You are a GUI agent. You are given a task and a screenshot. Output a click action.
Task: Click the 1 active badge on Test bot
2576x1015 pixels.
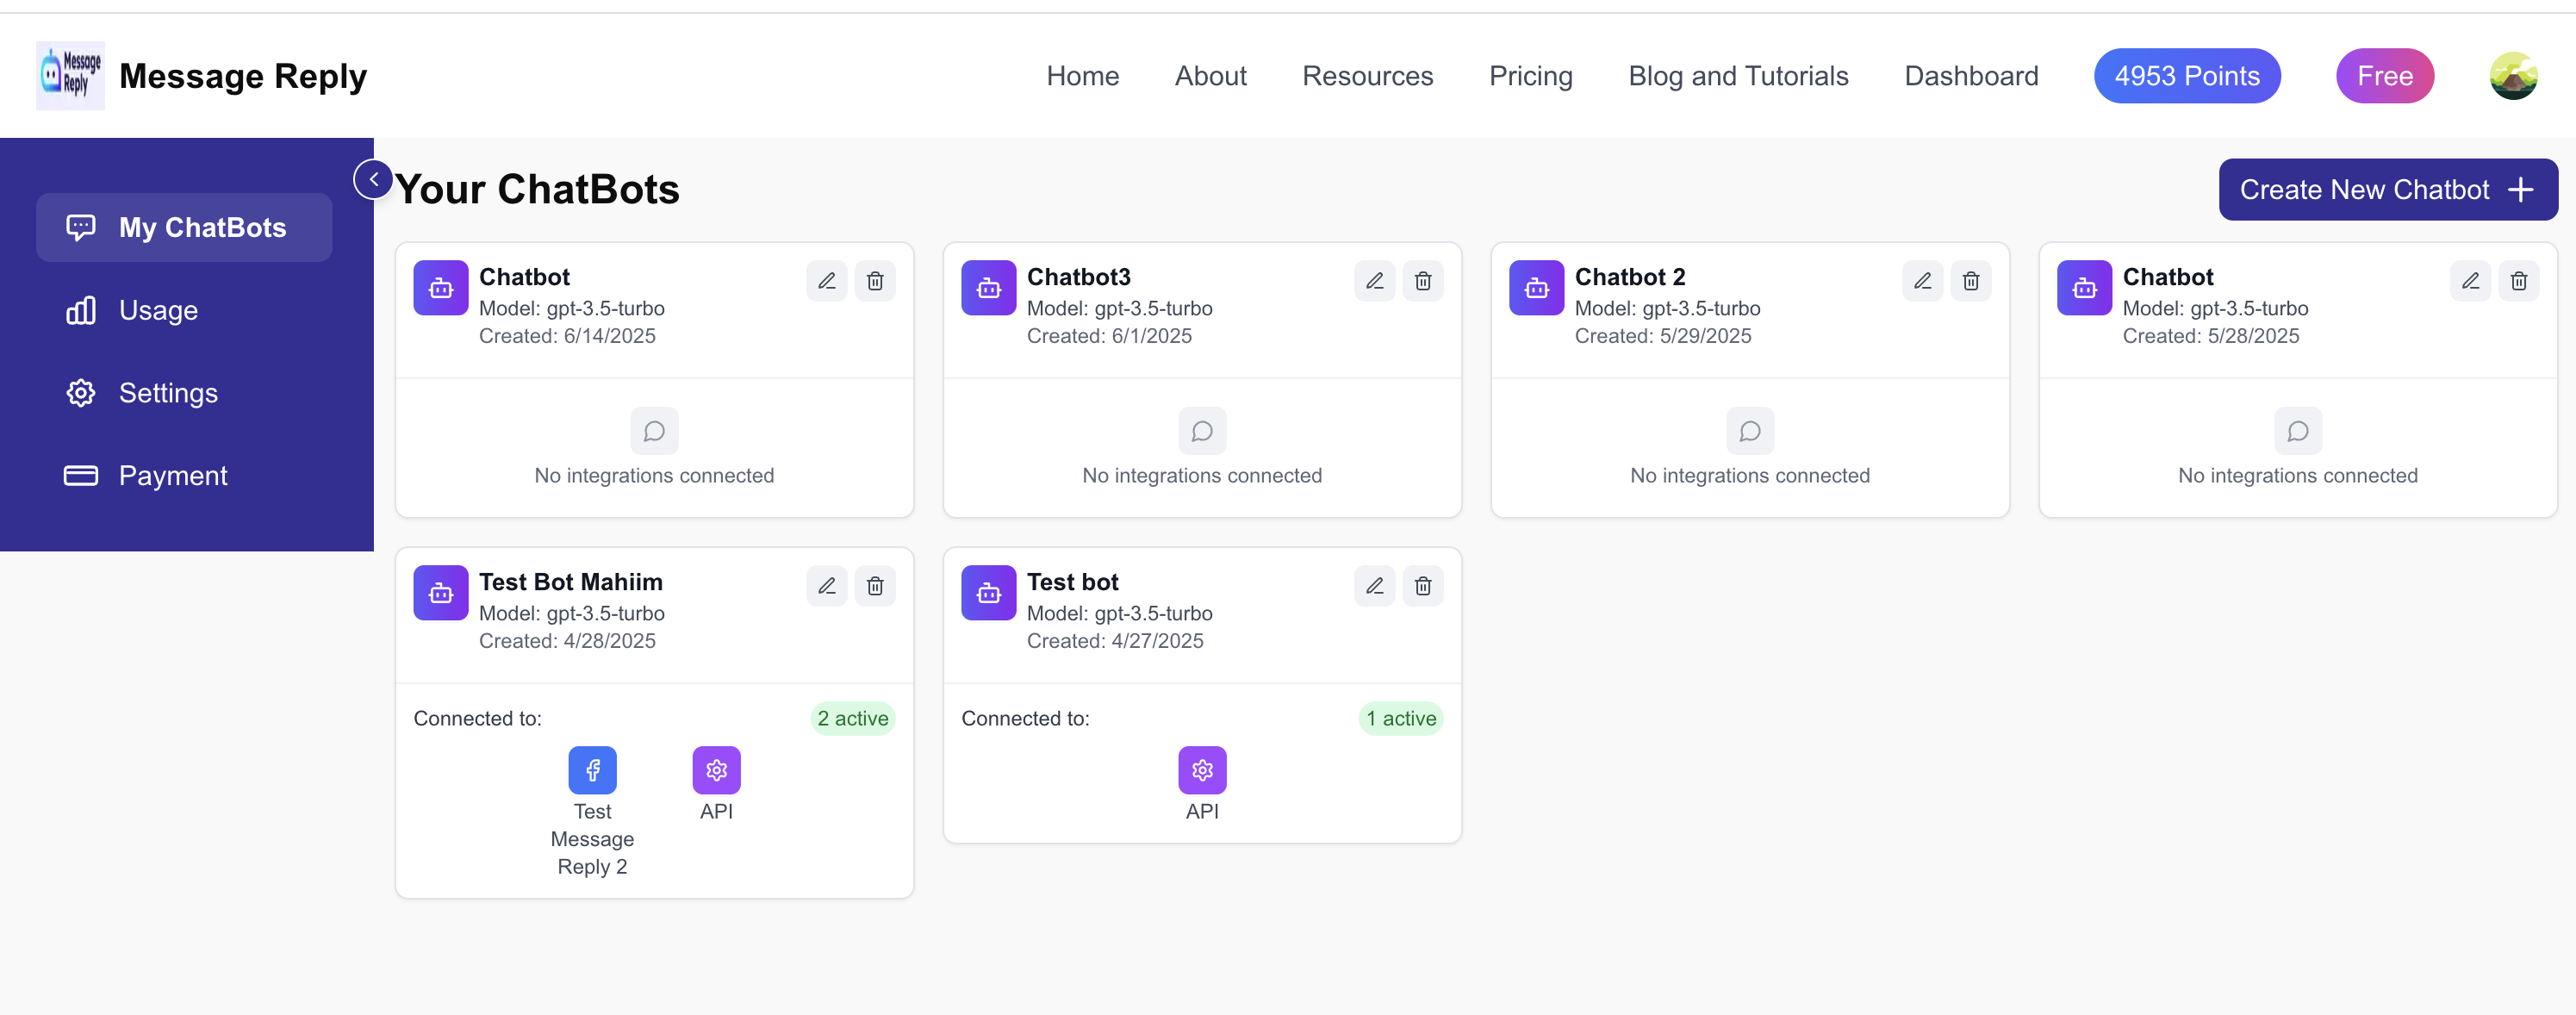tap(1400, 718)
